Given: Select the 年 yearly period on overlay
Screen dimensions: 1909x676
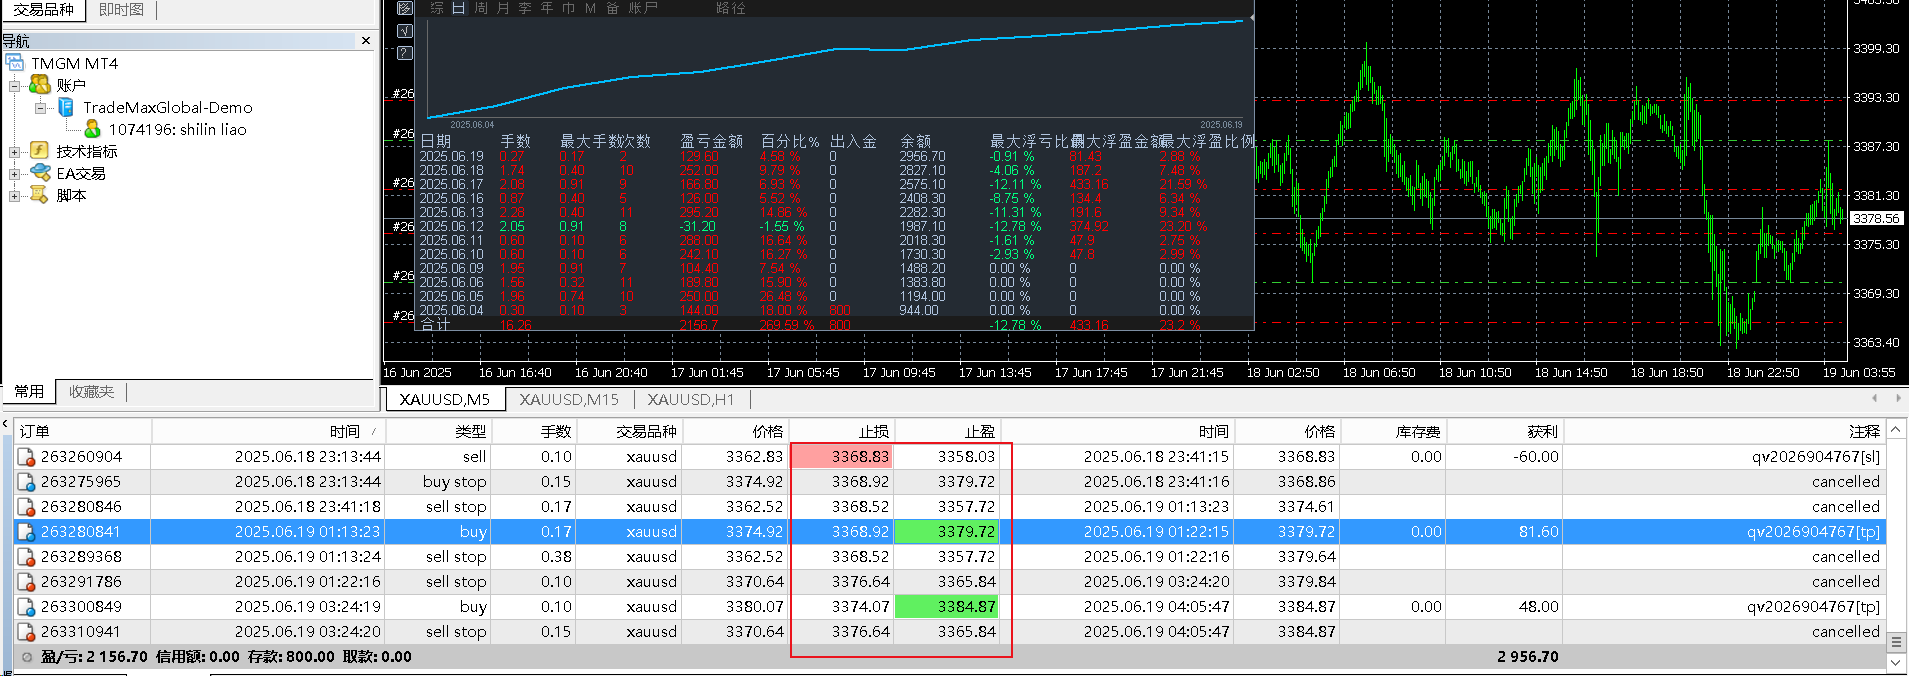Looking at the screenshot, I should point(546,8).
